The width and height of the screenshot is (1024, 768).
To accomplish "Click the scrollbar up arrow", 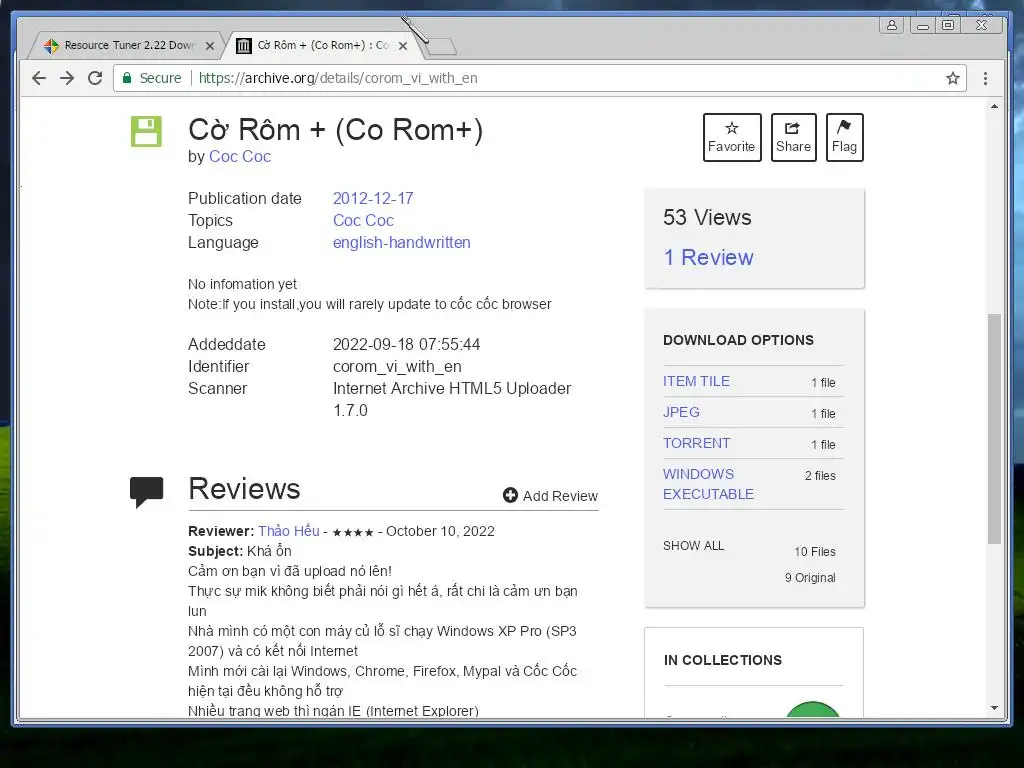I will pos(994,106).
